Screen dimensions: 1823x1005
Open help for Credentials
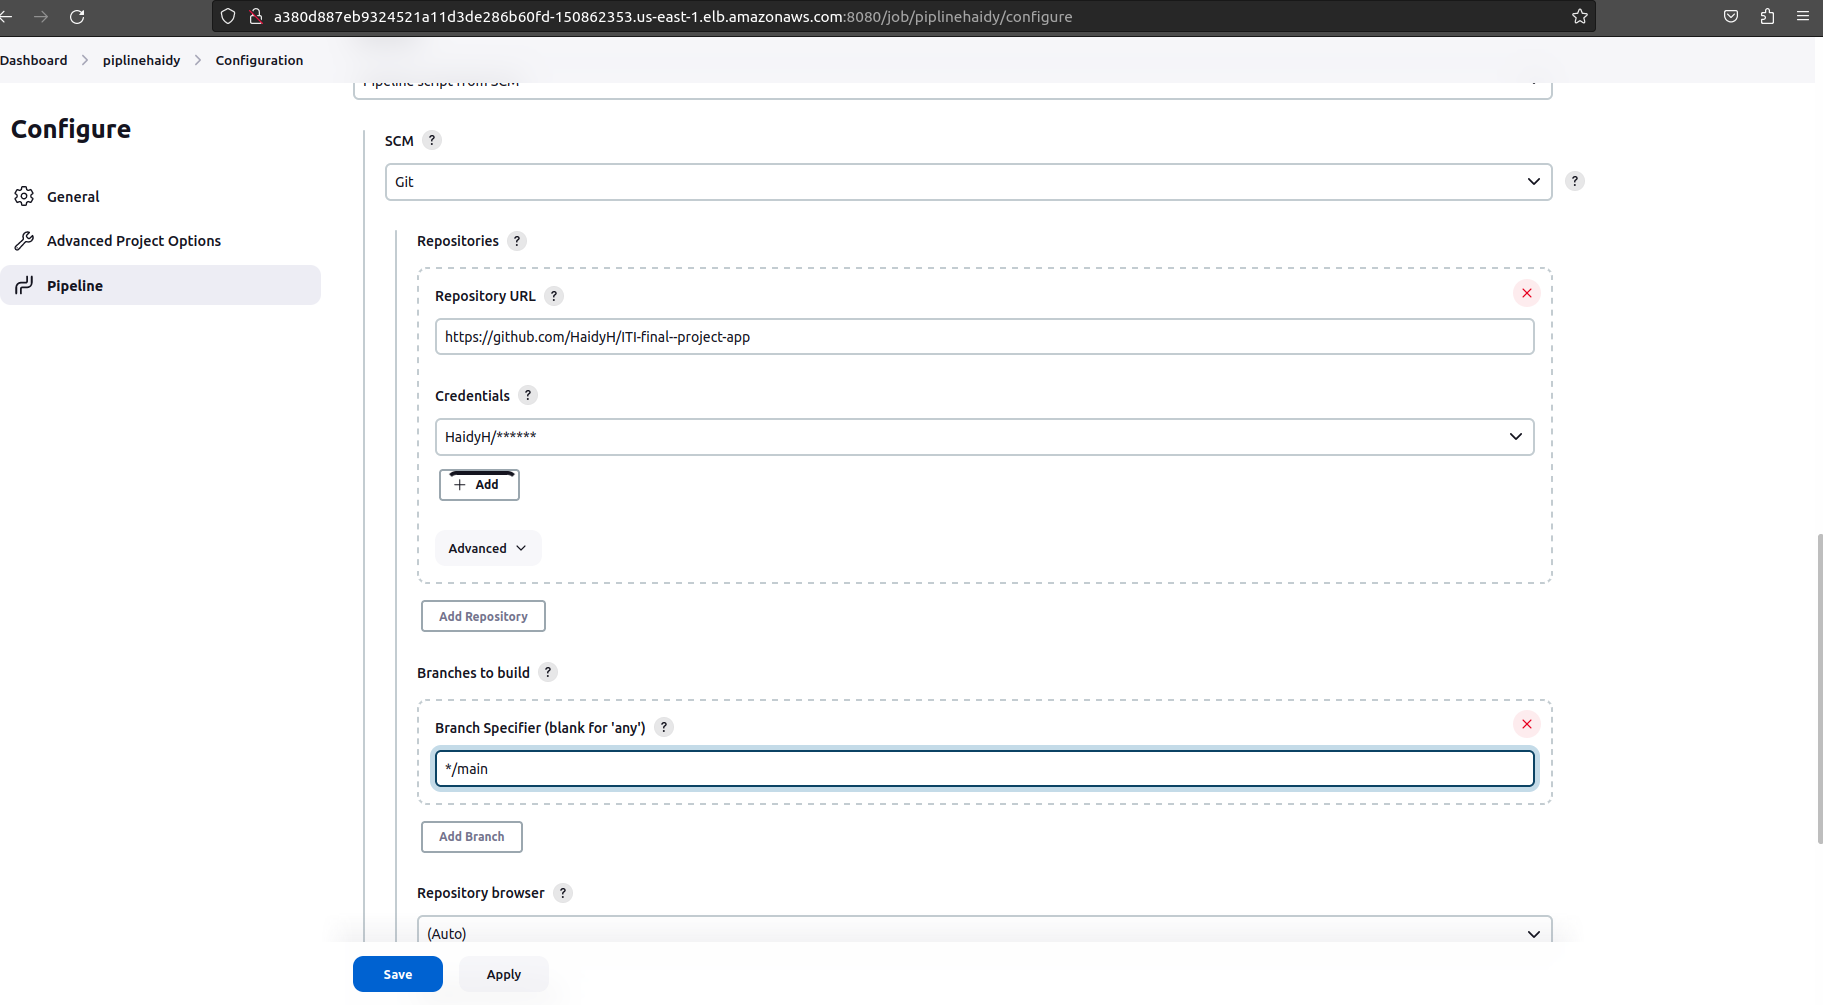click(x=528, y=395)
